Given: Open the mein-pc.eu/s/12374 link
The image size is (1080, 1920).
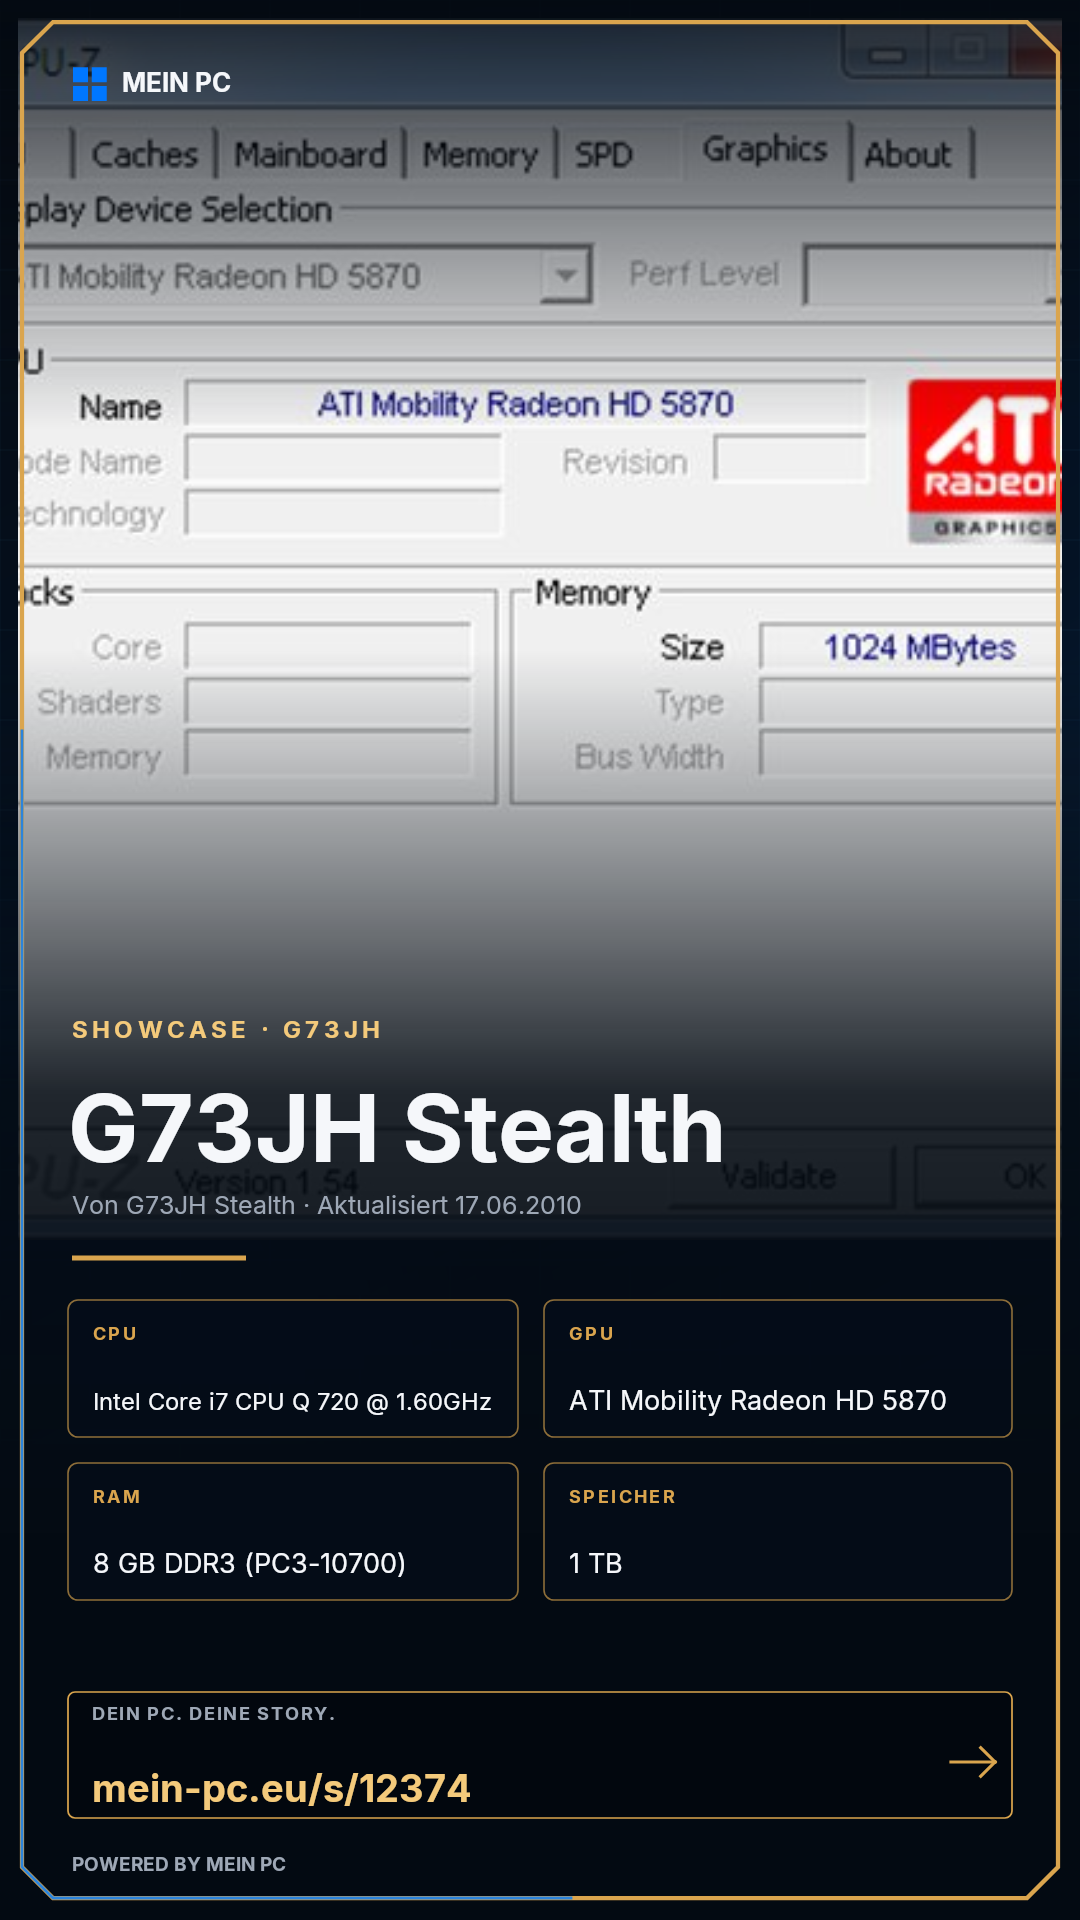Looking at the screenshot, I should pos(281,1788).
